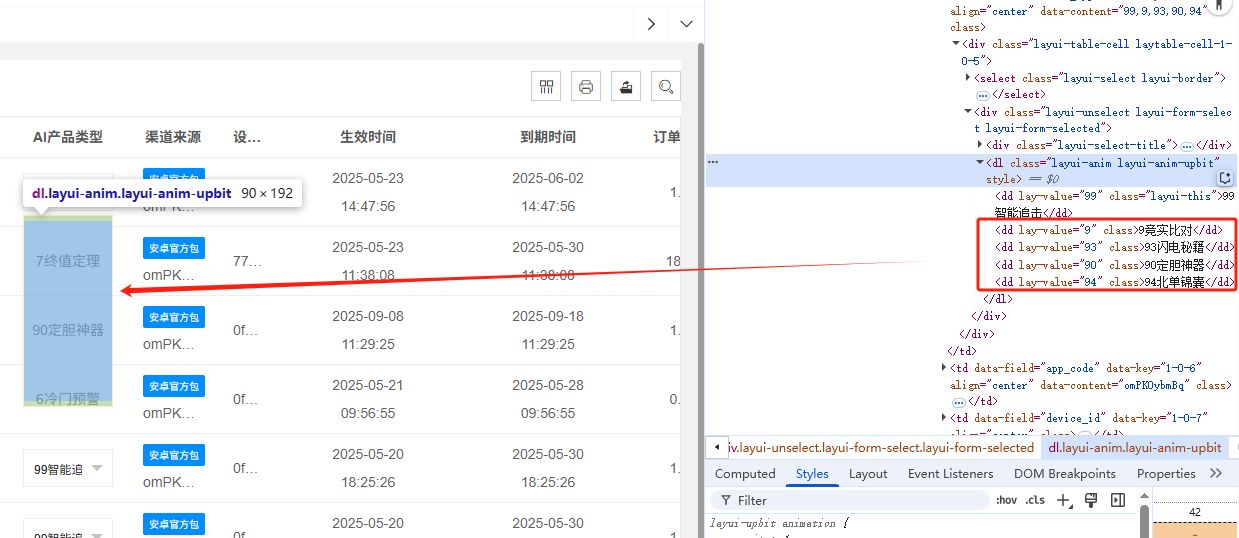This screenshot has width=1239, height=538.
Task: Expand the ellipsis inside layui-select-title div
Action: tap(1187, 146)
